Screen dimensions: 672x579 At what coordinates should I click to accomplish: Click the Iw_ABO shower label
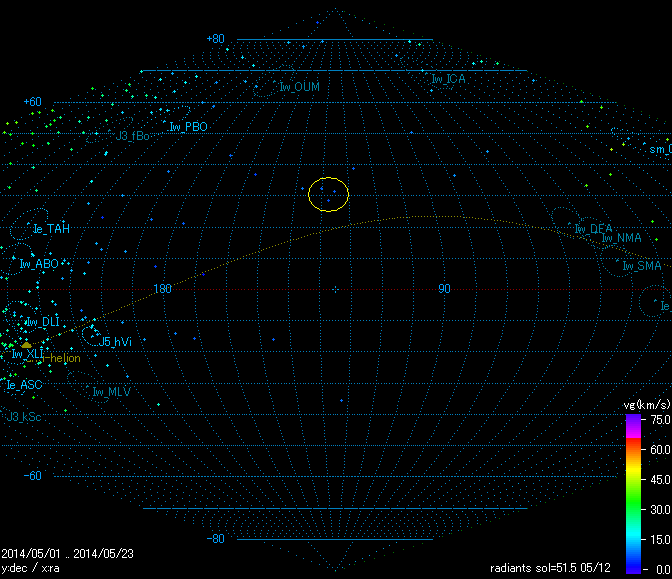[39, 264]
